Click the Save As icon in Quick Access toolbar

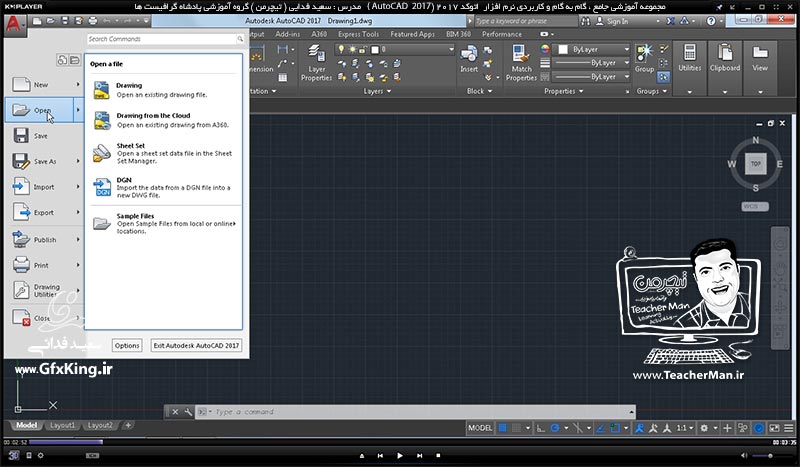point(79,21)
